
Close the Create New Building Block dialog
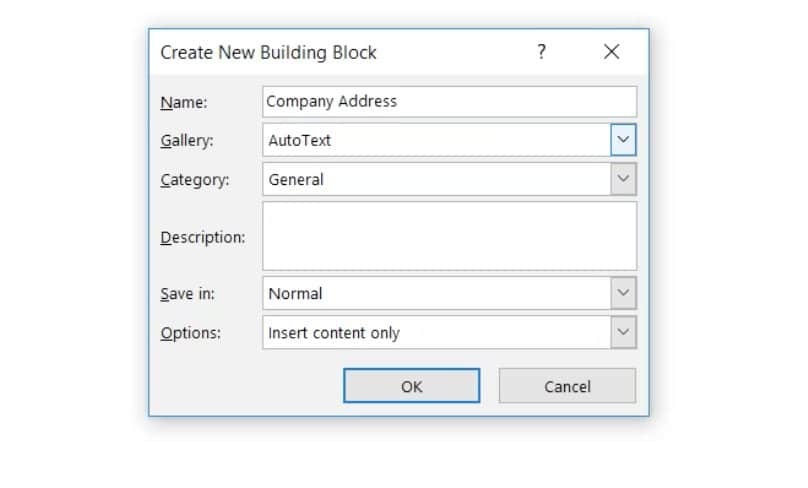point(612,52)
